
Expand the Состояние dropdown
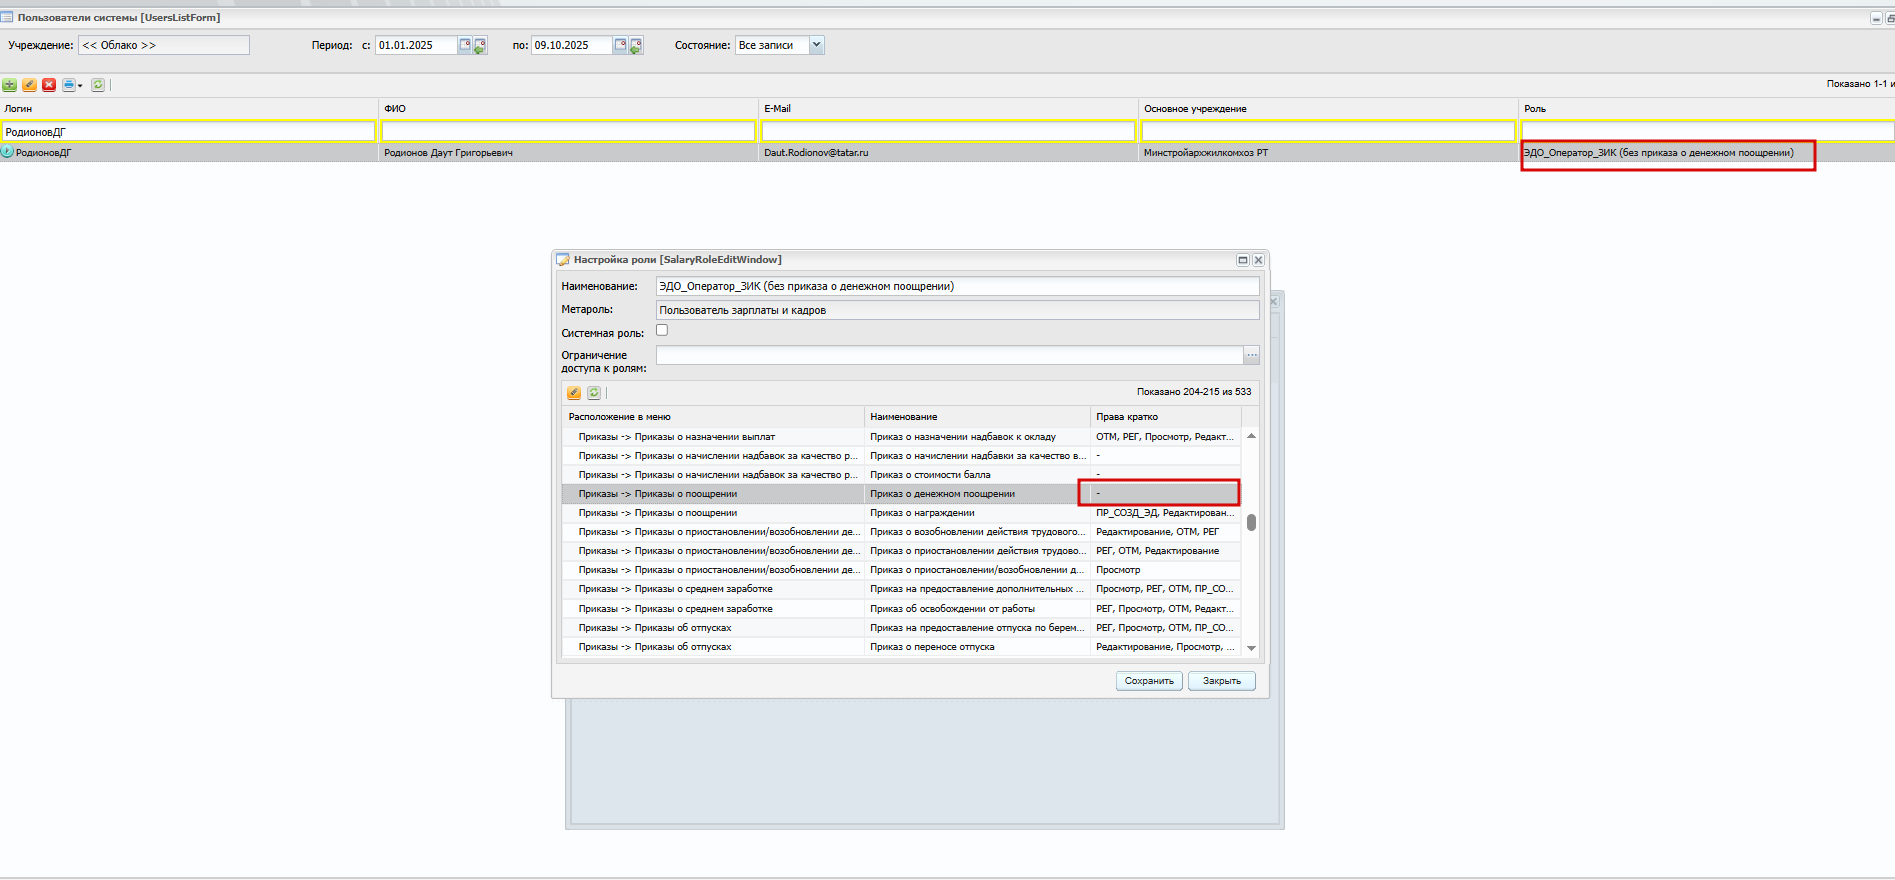[817, 45]
